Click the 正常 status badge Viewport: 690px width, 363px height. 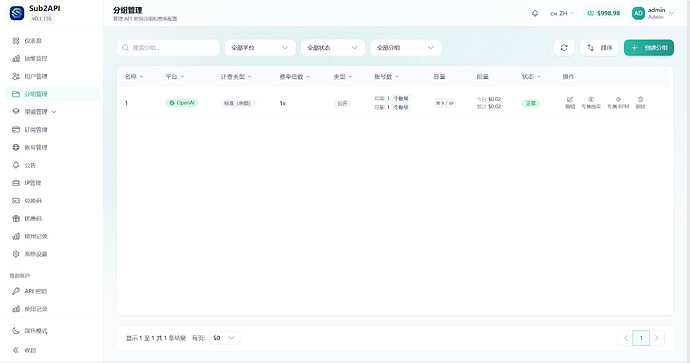click(531, 103)
